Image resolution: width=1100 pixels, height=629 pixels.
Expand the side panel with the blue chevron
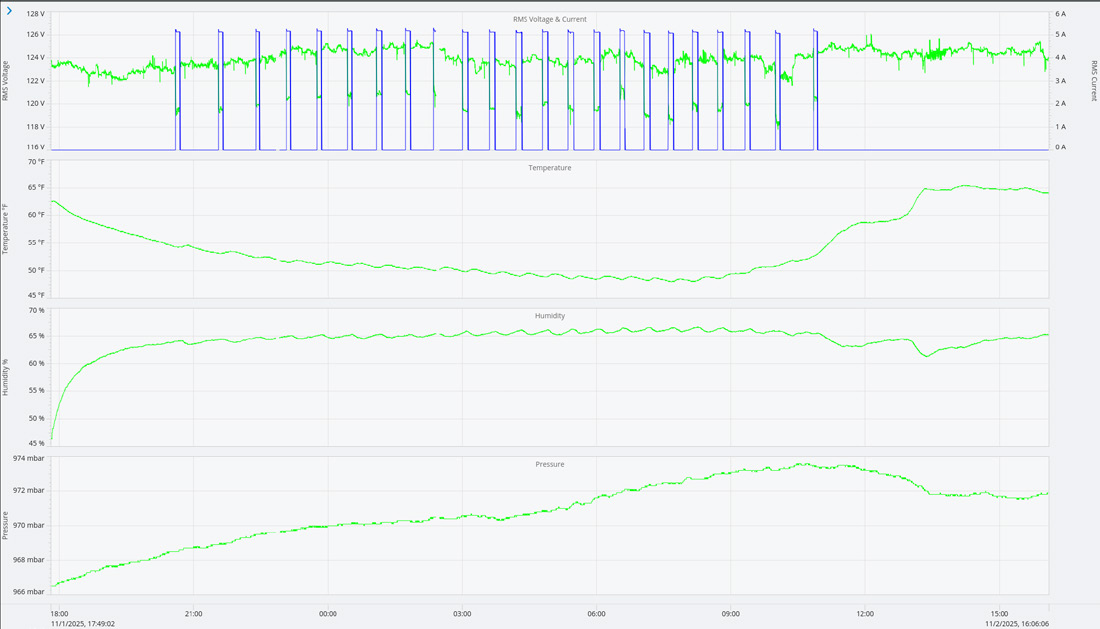pyautogui.click(x=9, y=11)
